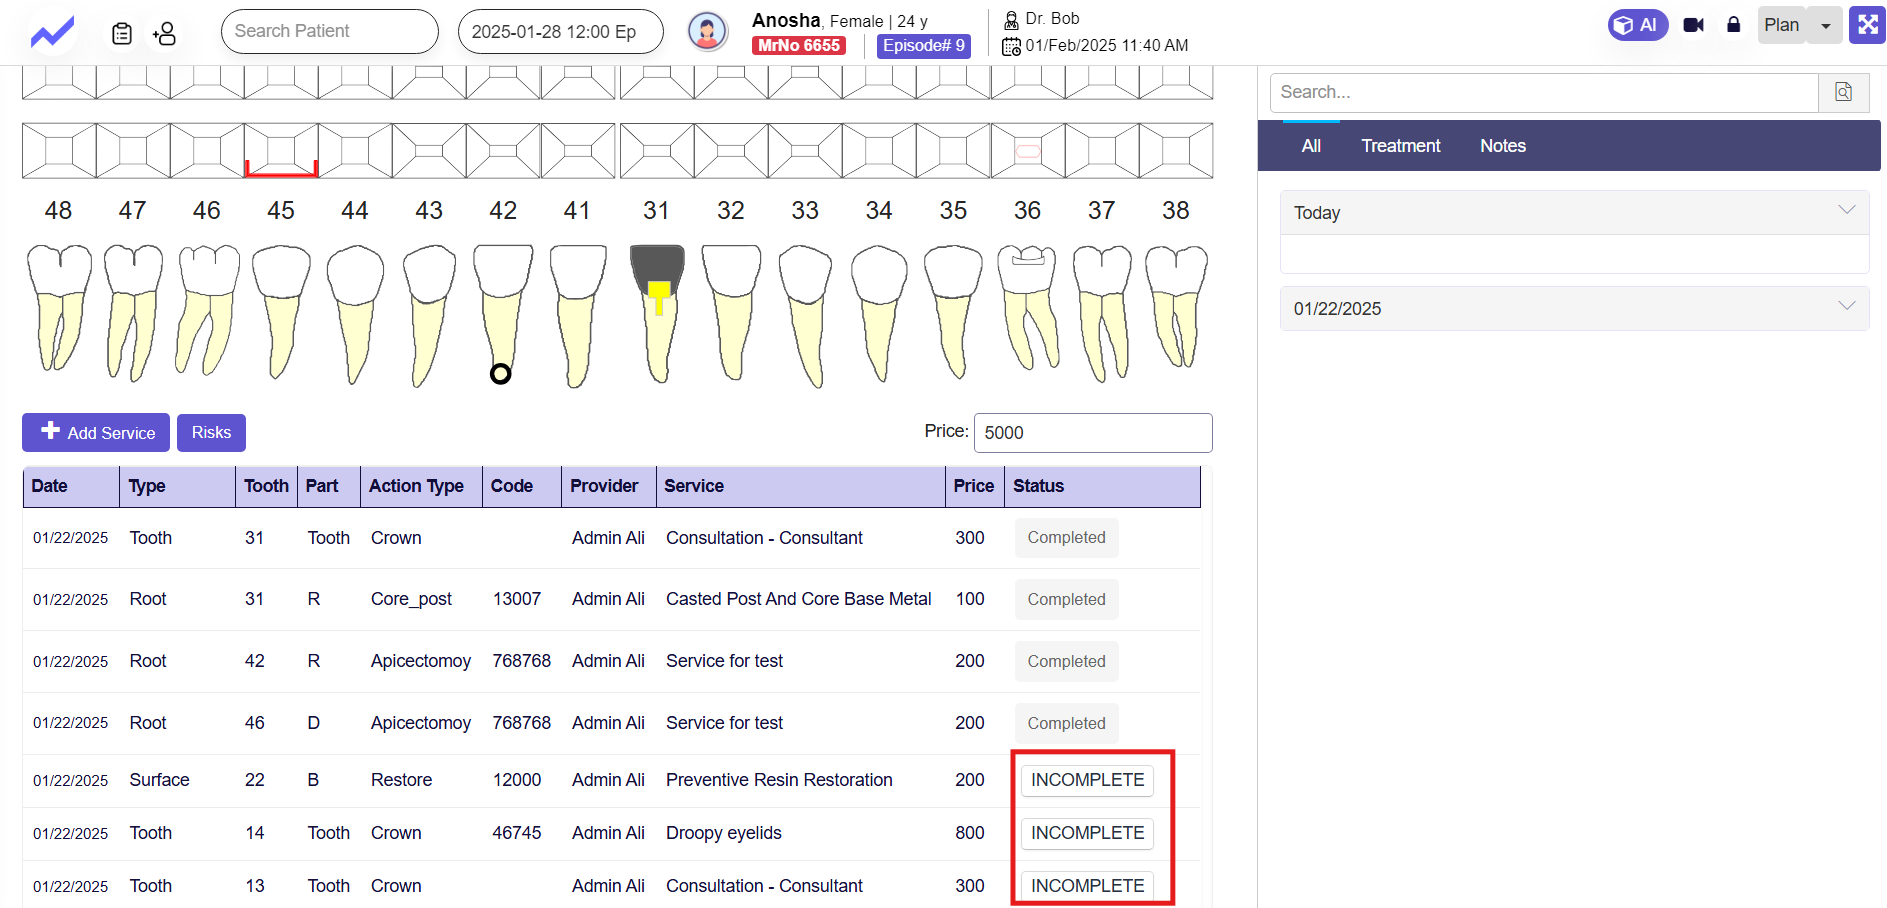This screenshot has width=1887, height=908.
Task: Select tooth 43 canine image
Action: 429,316
